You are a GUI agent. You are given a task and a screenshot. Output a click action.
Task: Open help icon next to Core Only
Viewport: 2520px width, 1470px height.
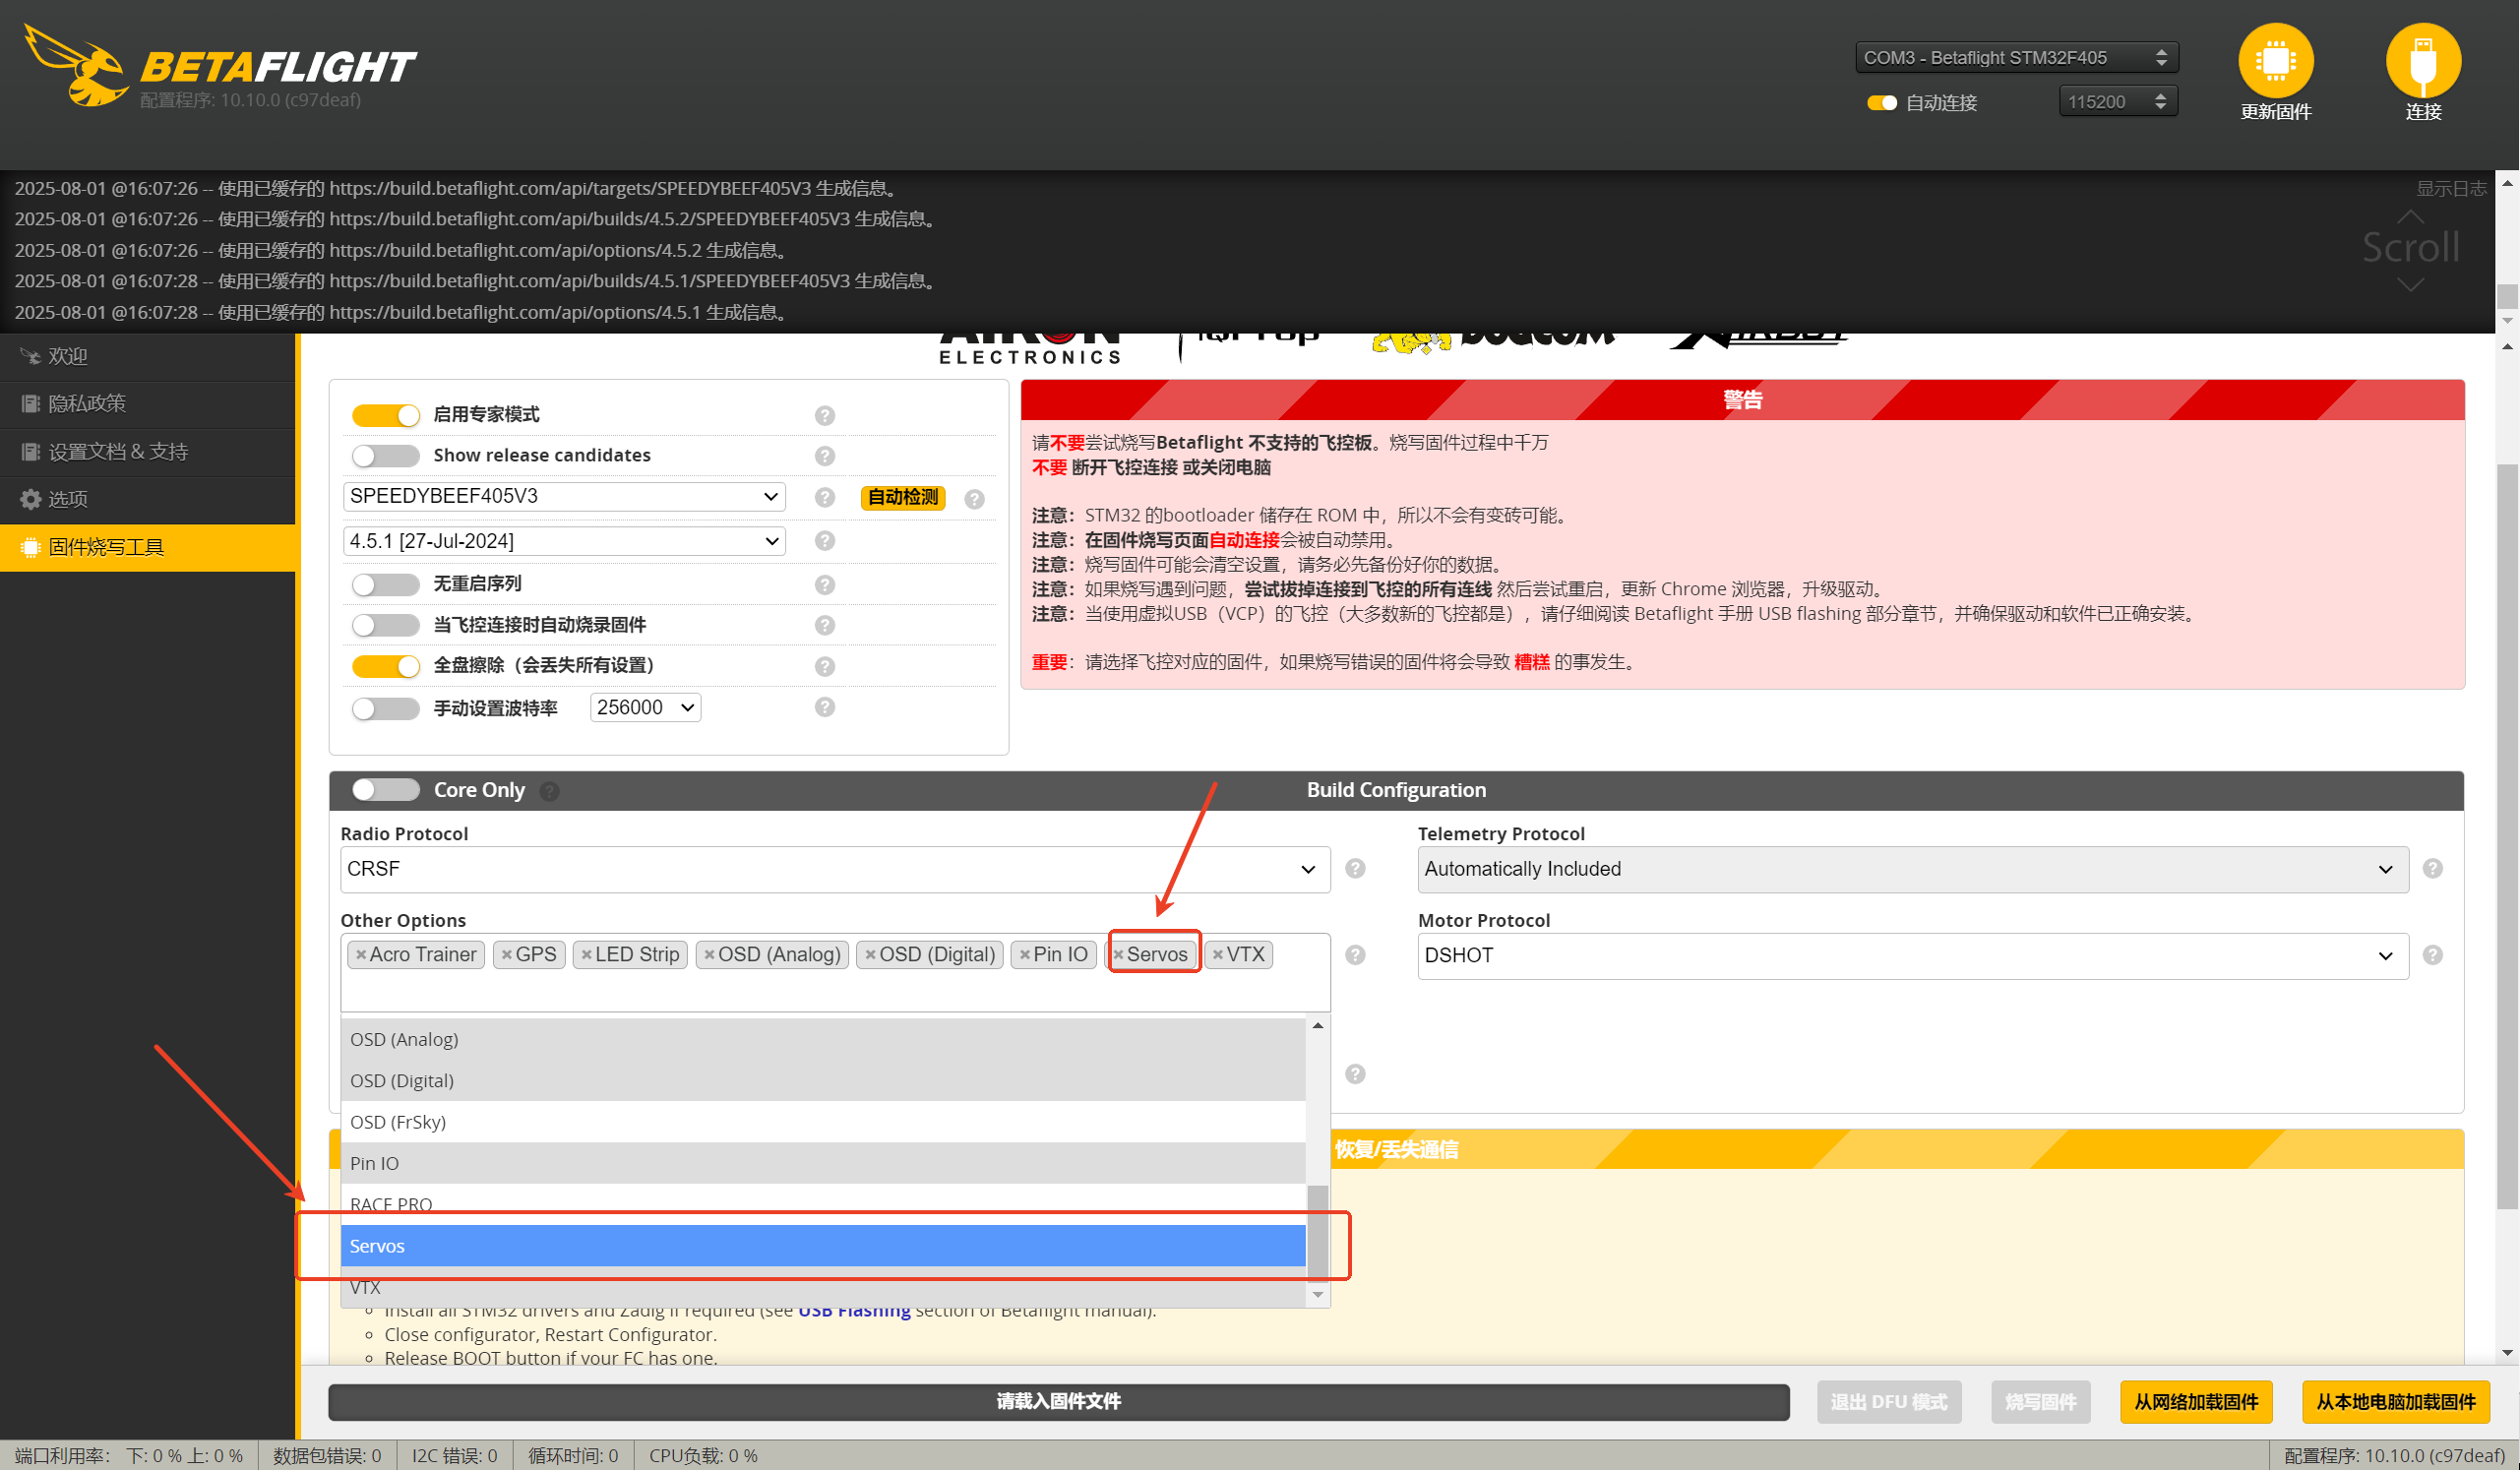(549, 791)
